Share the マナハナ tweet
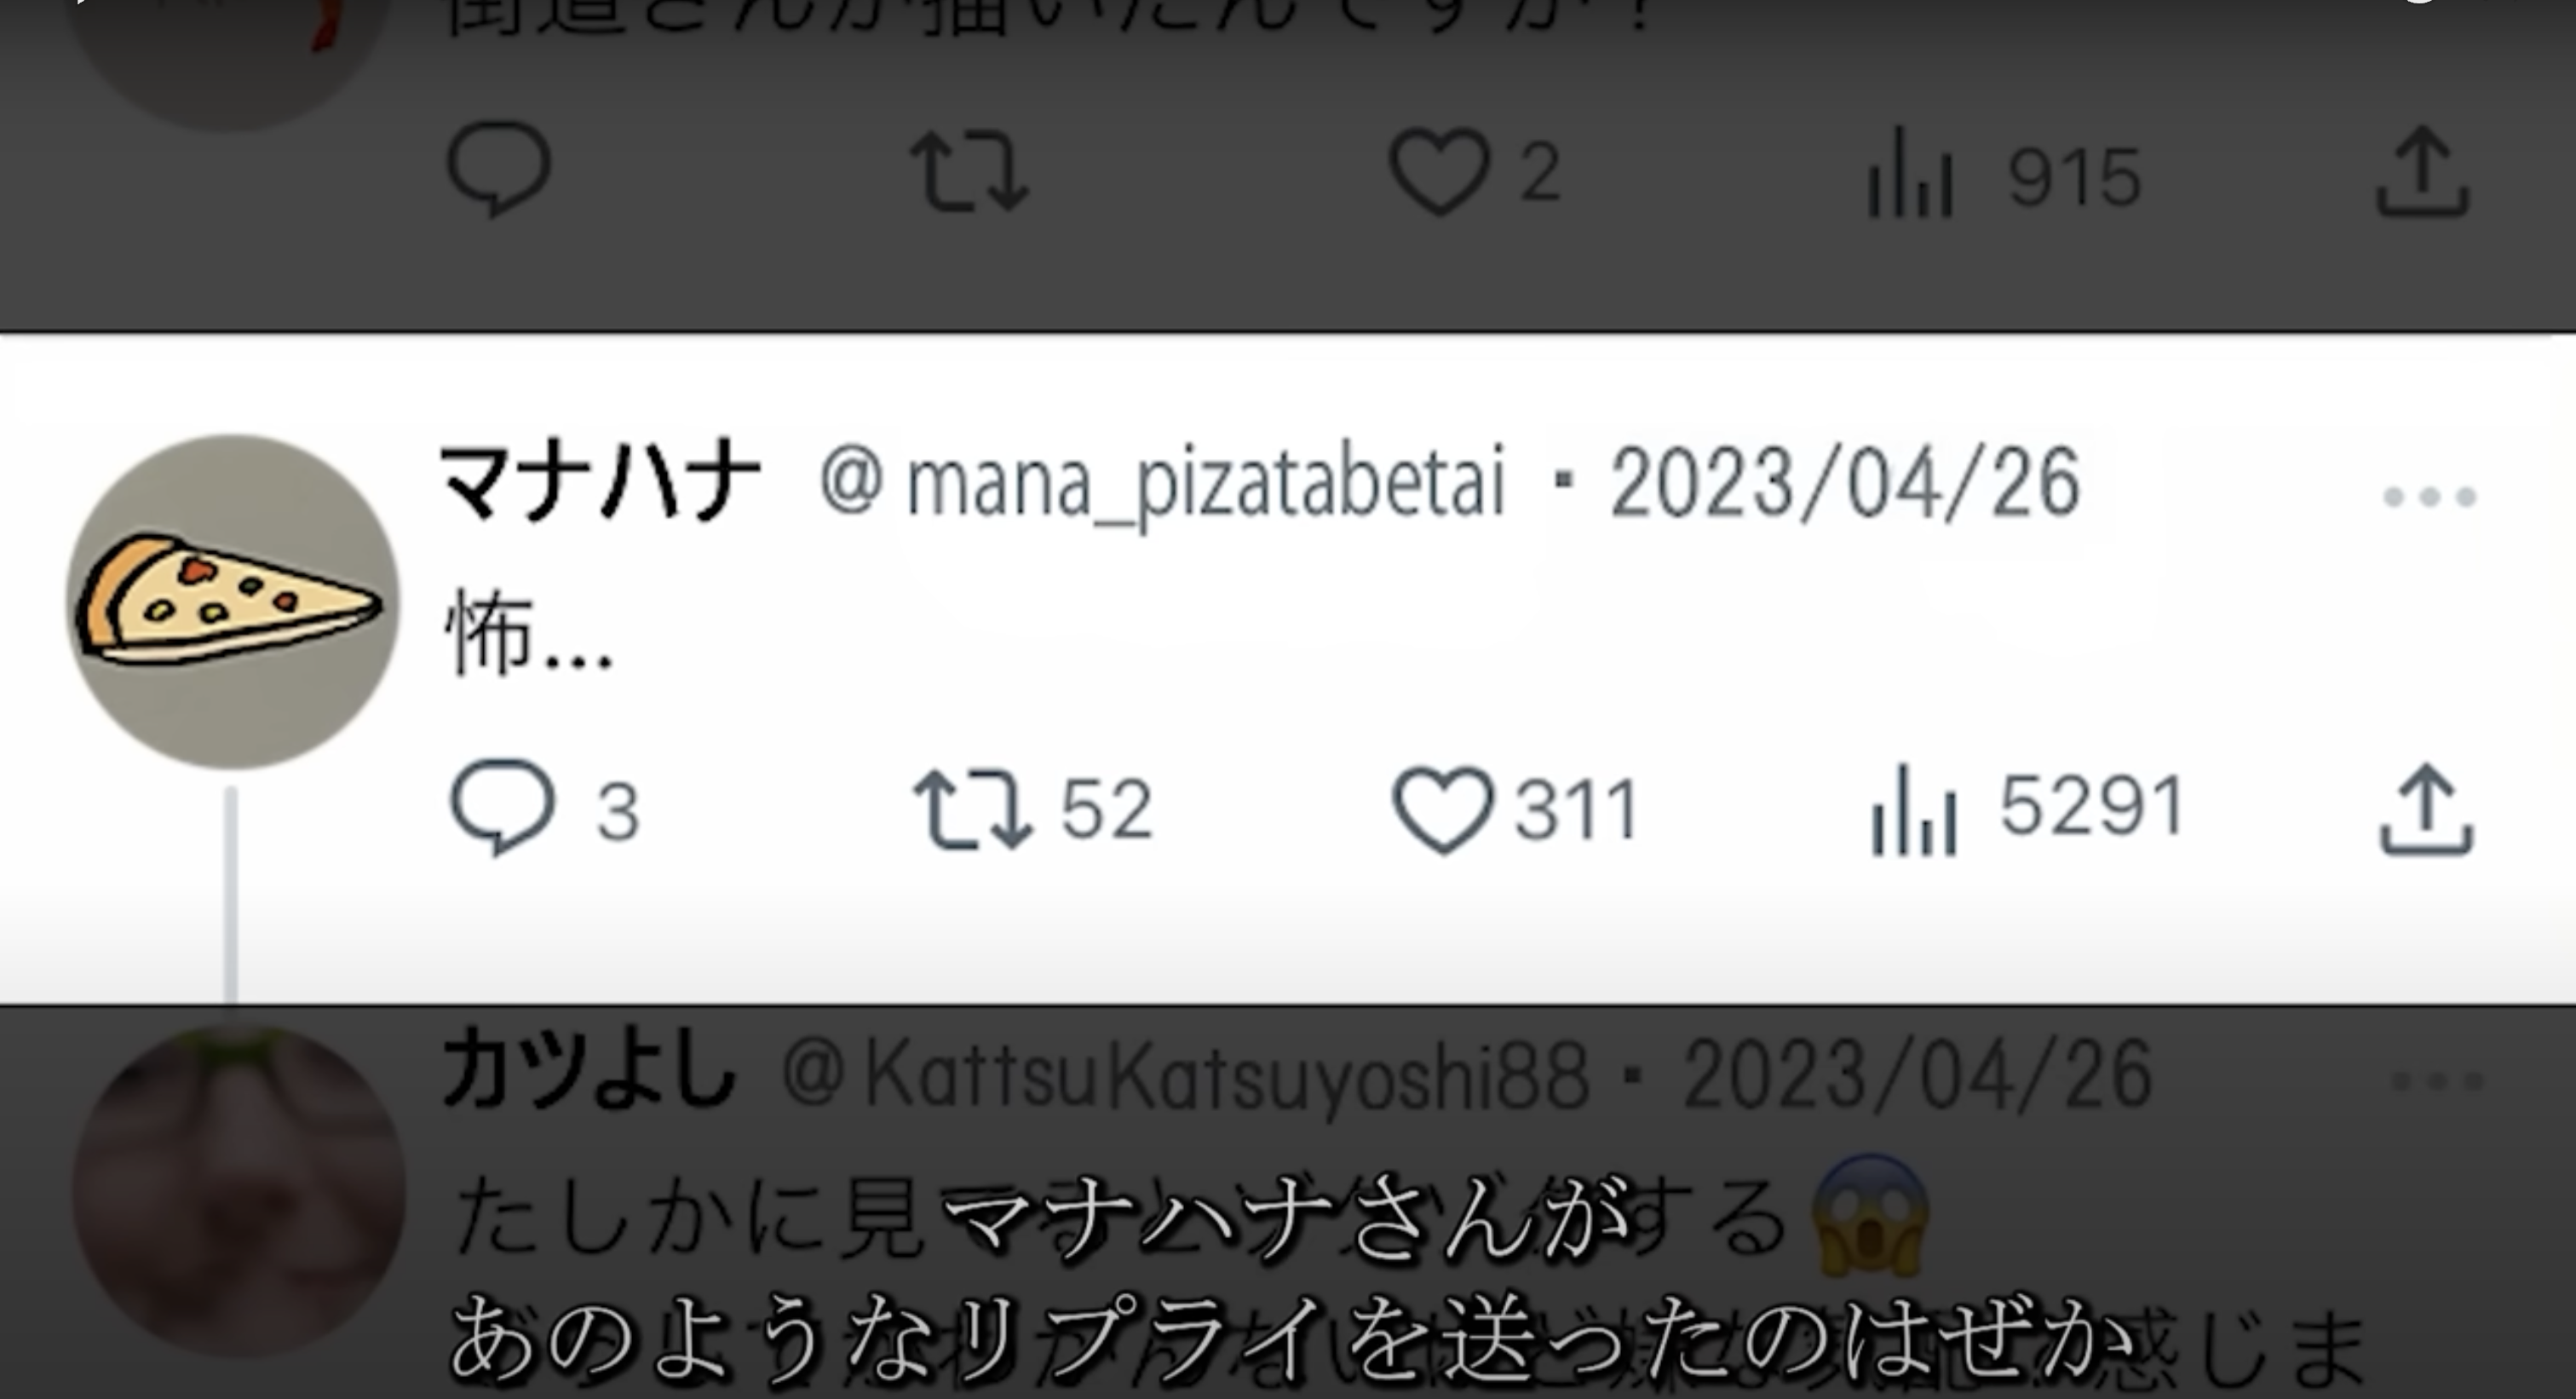This screenshot has width=2576, height=1399. click(x=2426, y=809)
